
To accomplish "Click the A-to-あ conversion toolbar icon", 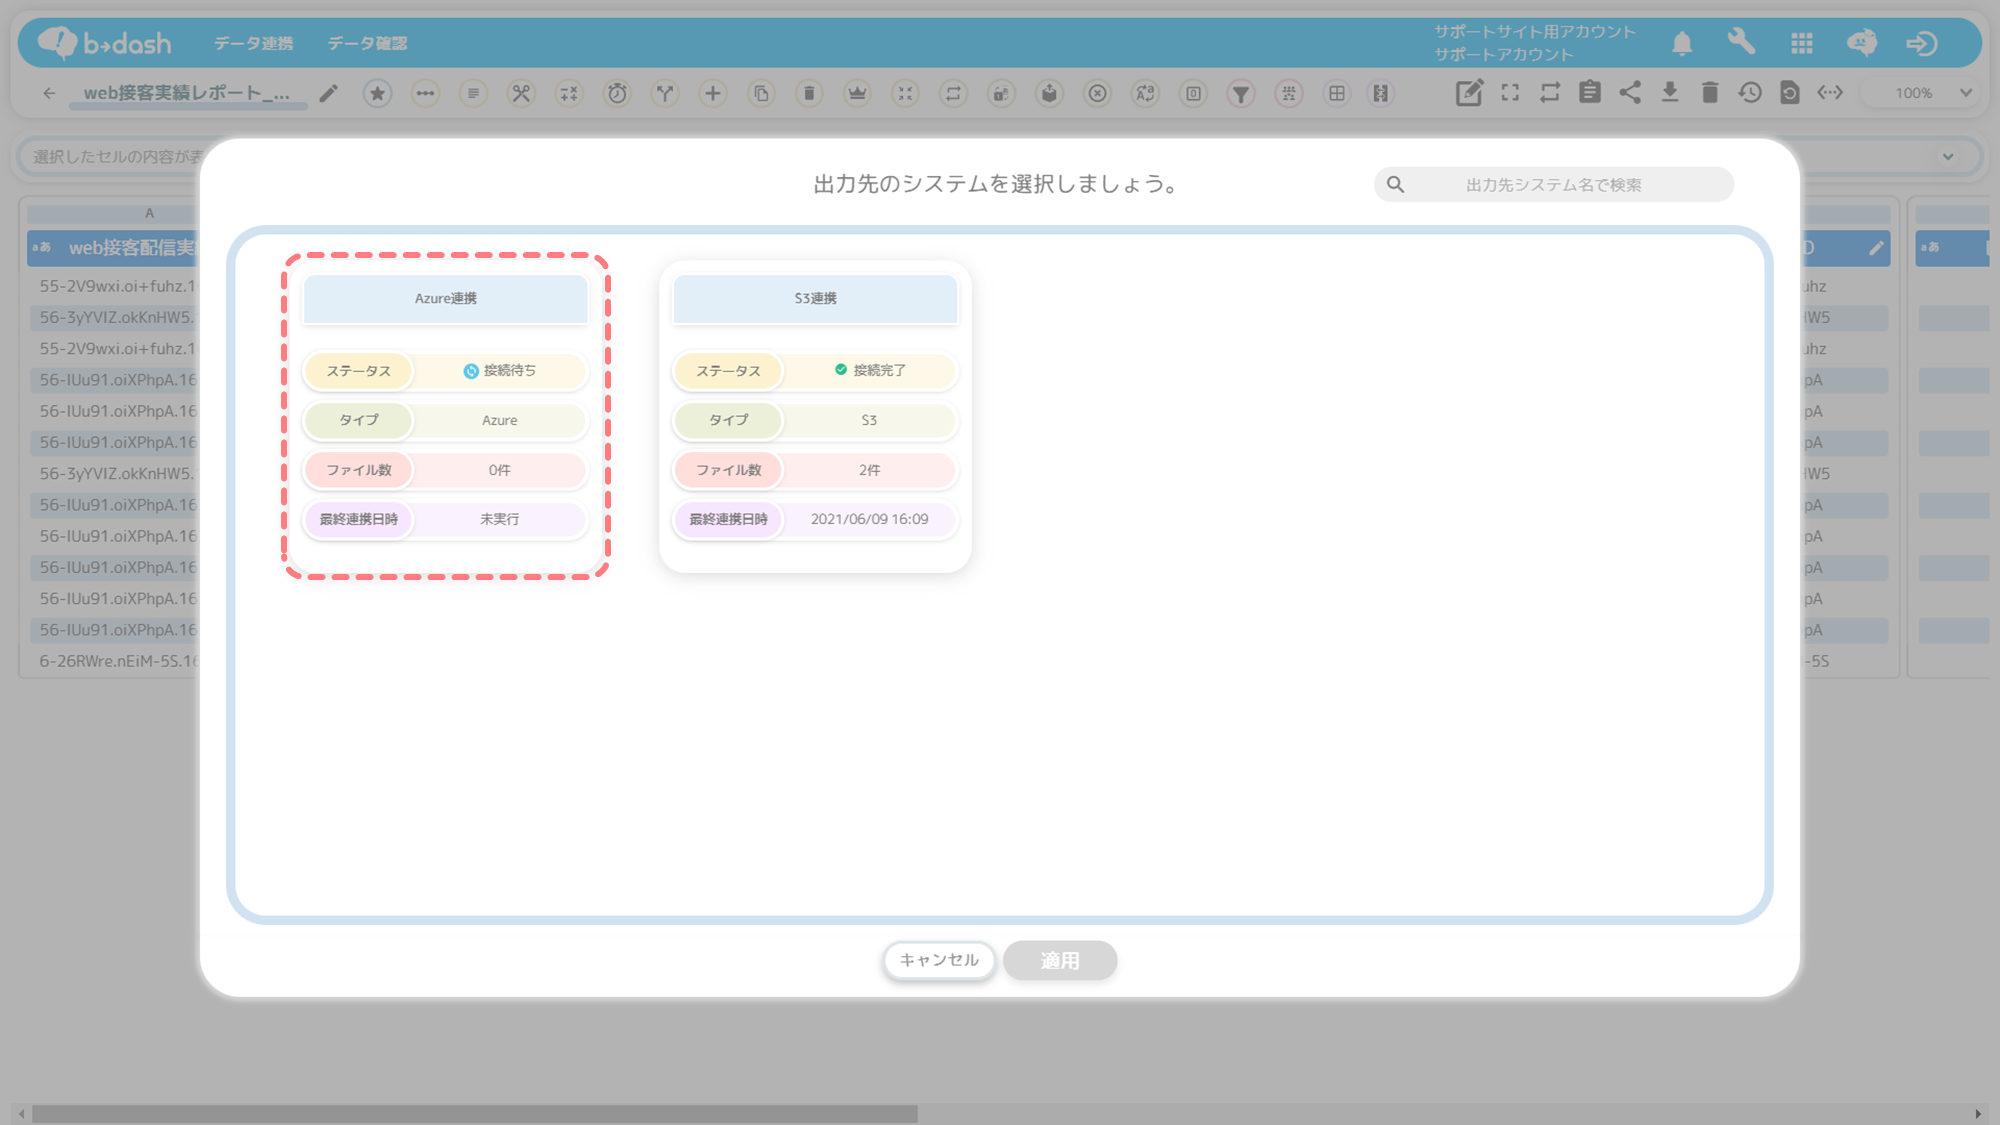I will click(1145, 93).
